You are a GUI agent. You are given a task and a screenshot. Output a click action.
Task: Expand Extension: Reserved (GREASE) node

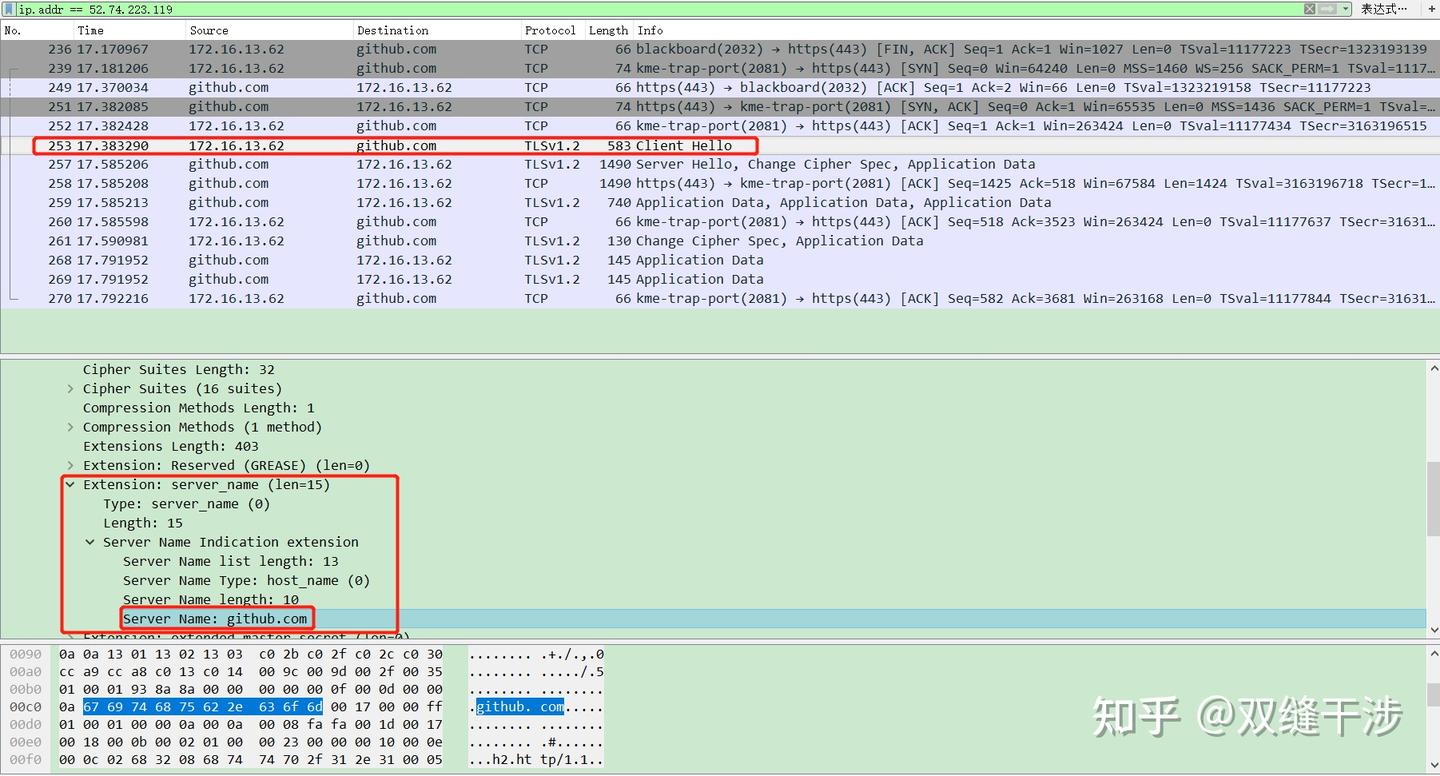(70, 465)
